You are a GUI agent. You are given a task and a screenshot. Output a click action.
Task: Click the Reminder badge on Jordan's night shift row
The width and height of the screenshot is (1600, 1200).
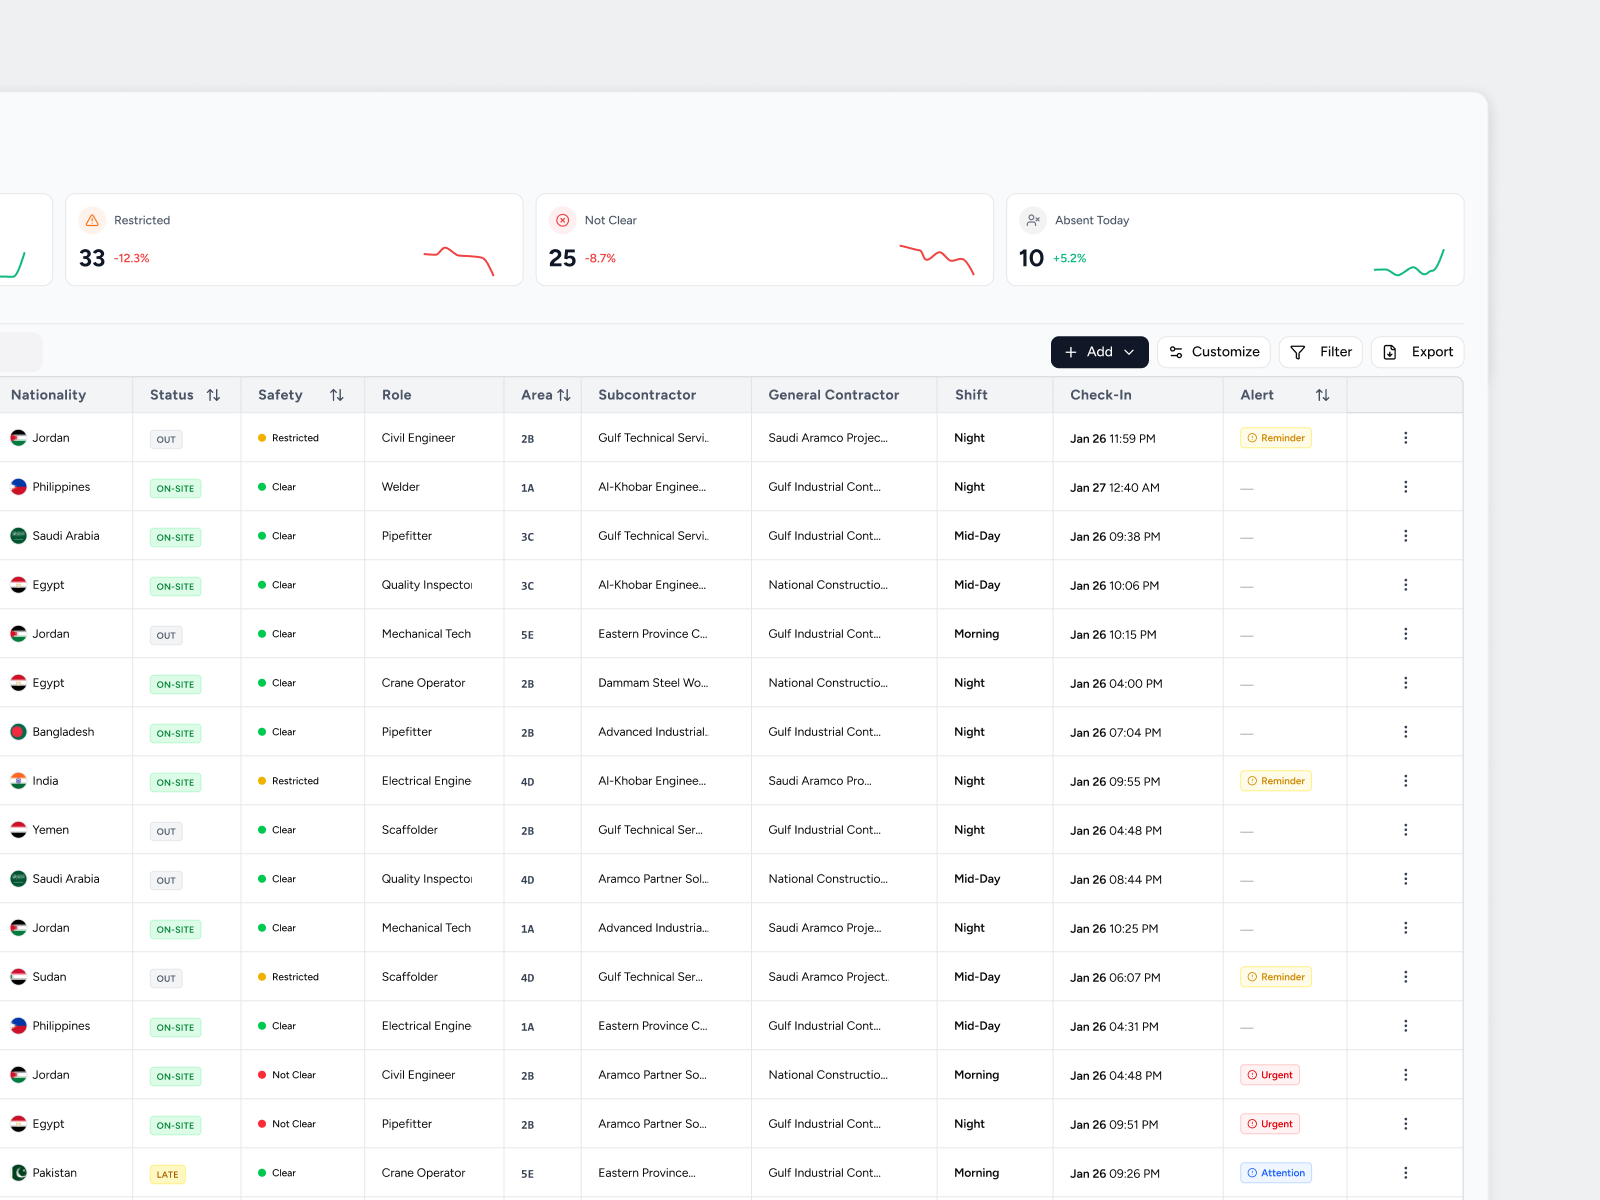1276,437
